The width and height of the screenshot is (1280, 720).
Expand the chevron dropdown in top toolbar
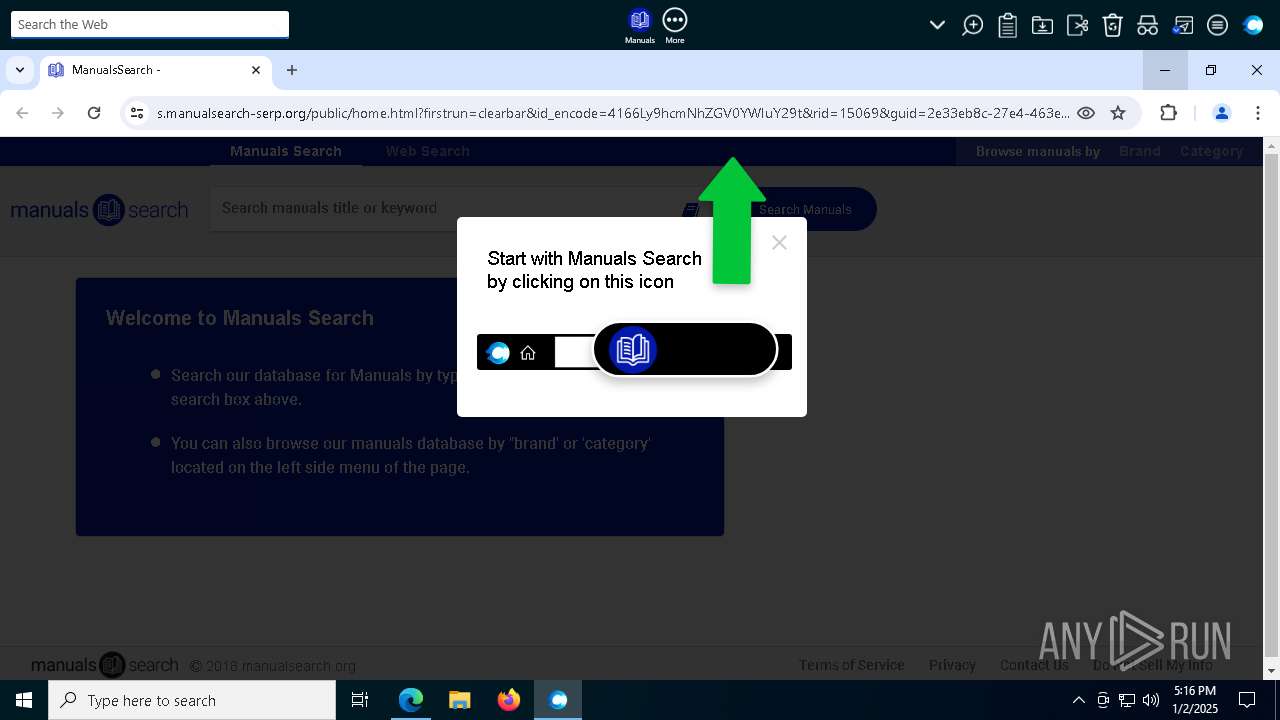[937, 25]
